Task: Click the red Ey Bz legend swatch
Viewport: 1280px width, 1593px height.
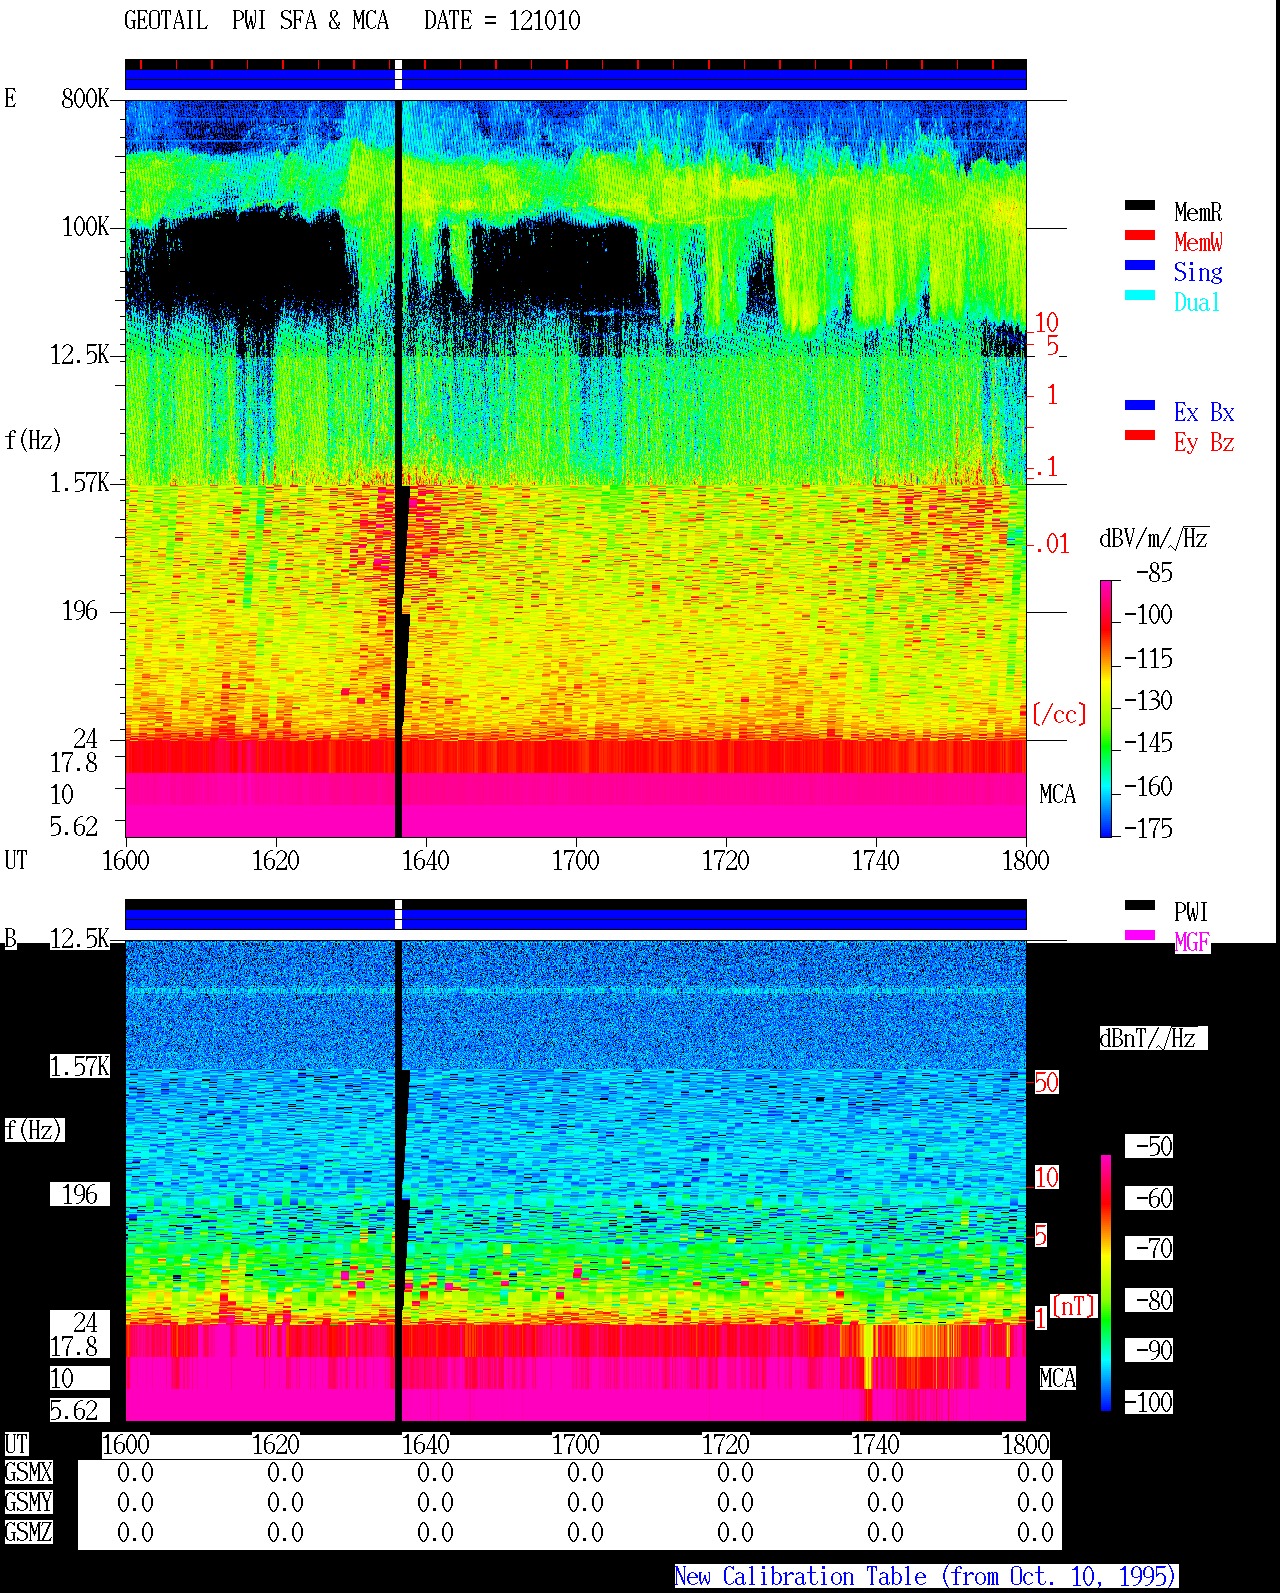Action: (x=1140, y=436)
